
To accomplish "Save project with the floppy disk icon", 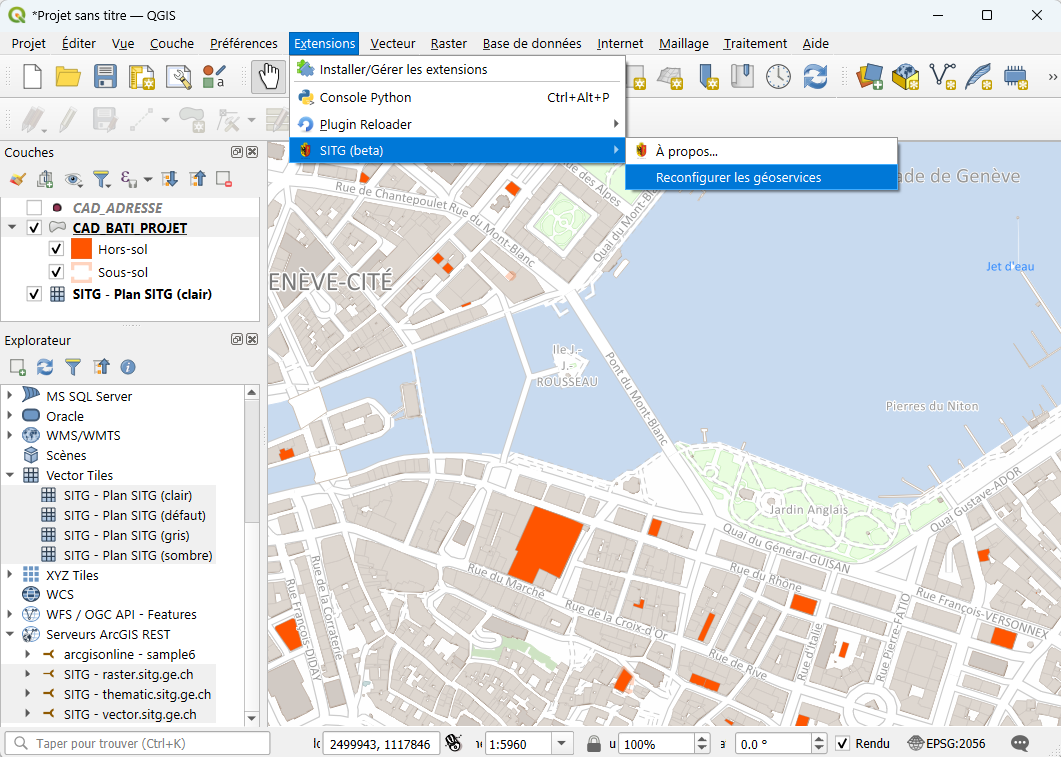I will [105, 76].
